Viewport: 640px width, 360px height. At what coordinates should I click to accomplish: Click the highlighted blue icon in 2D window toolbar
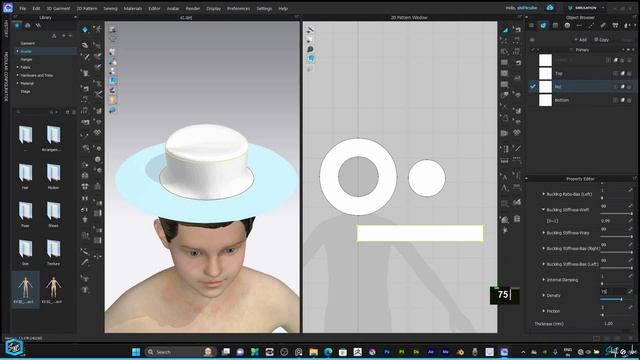[311, 59]
